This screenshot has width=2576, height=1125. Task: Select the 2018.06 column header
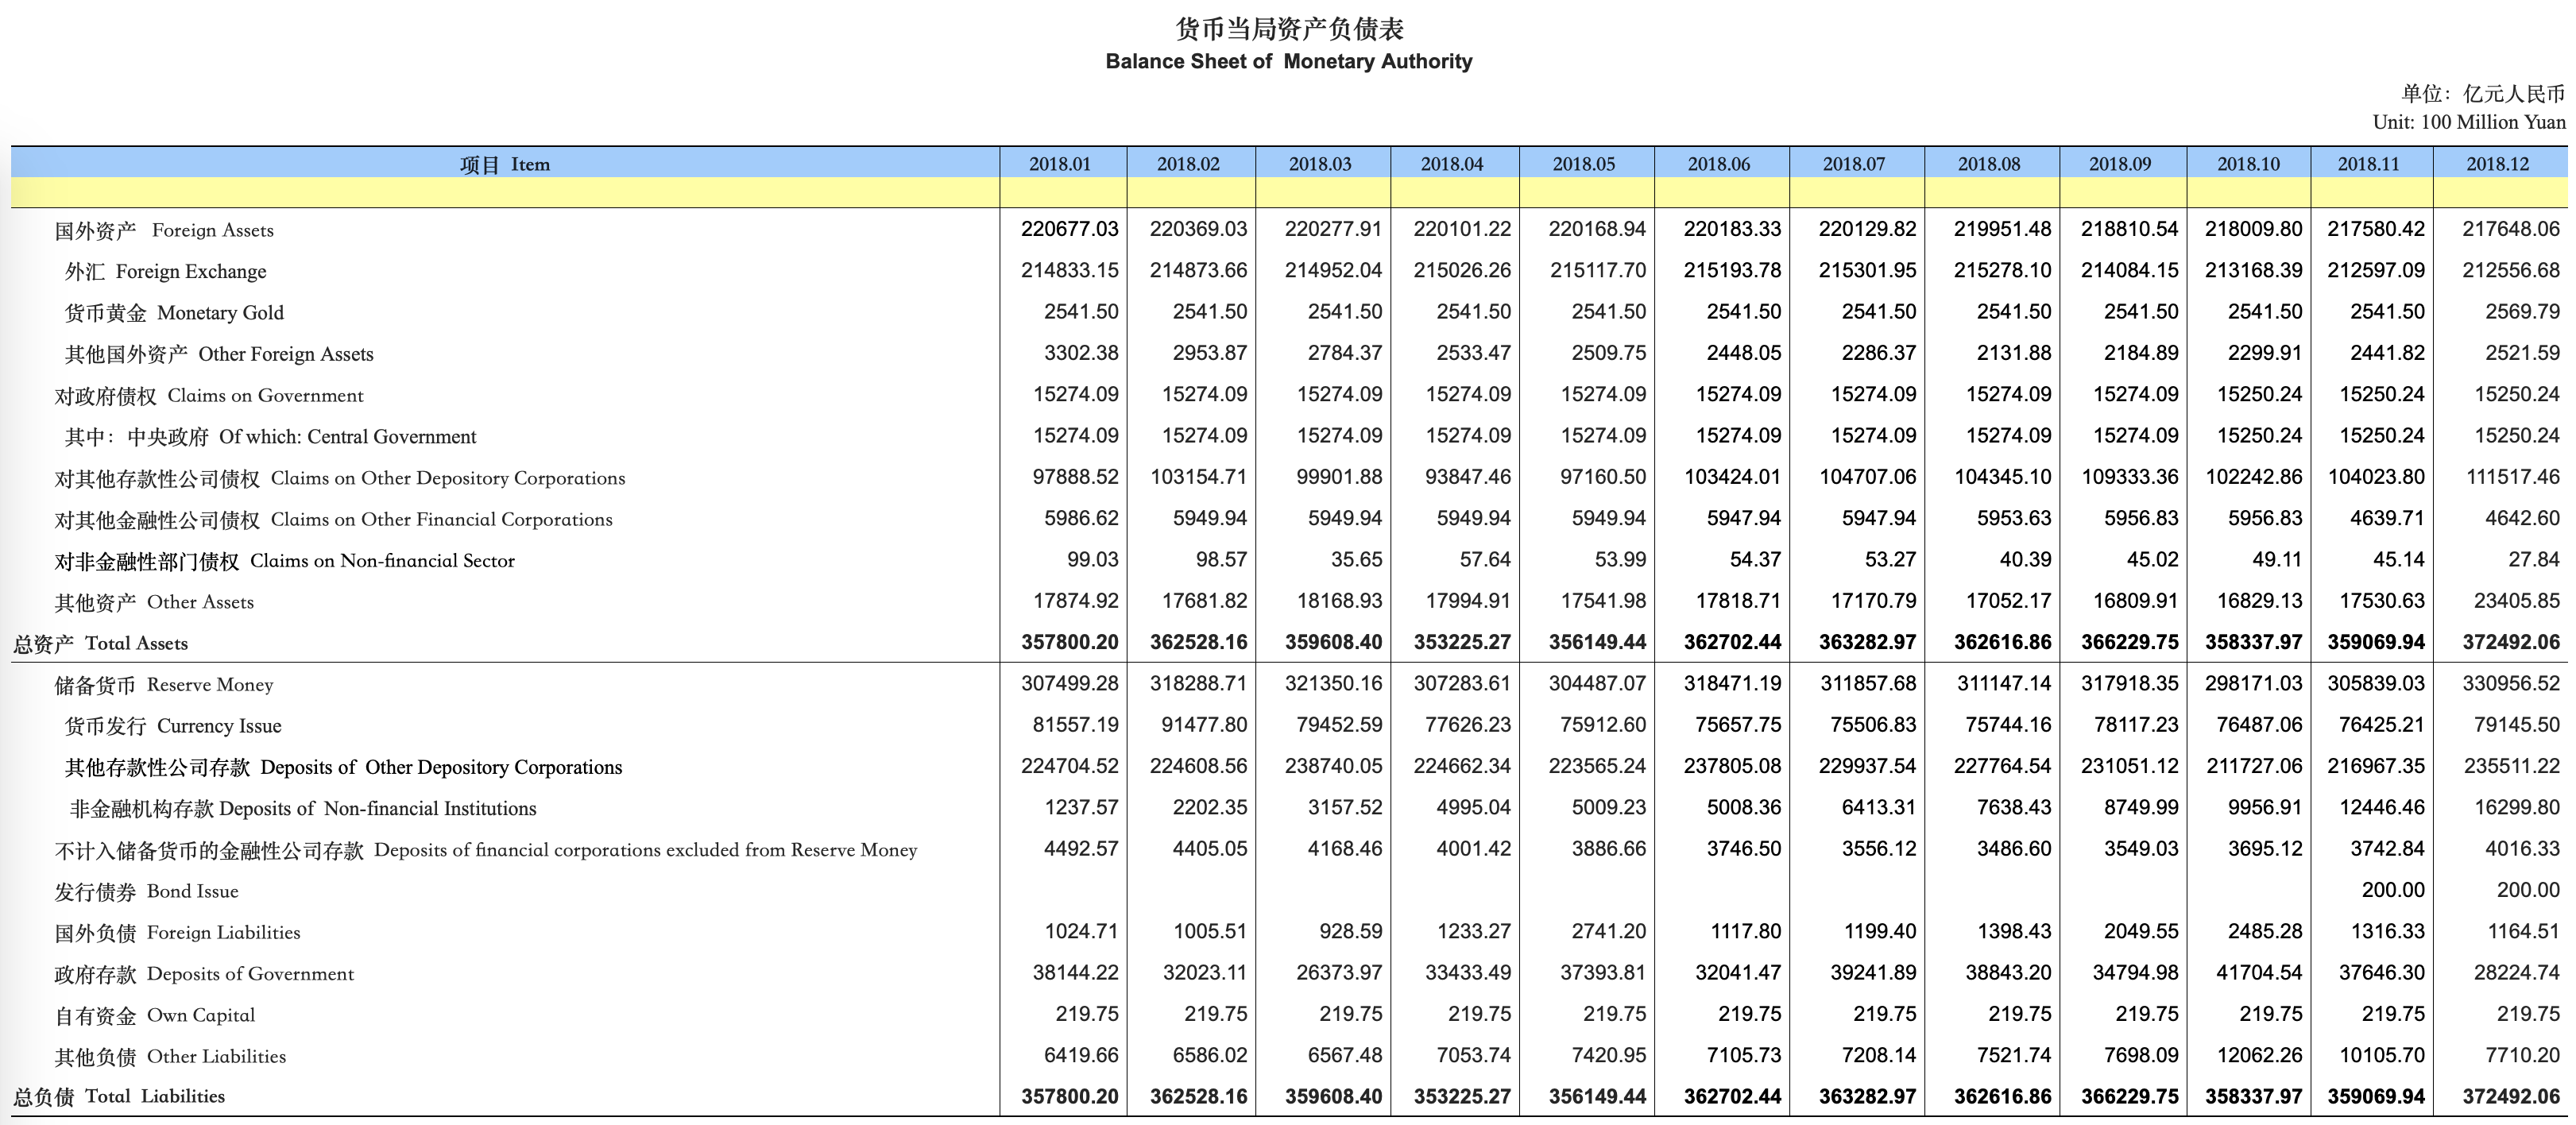[1719, 164]
